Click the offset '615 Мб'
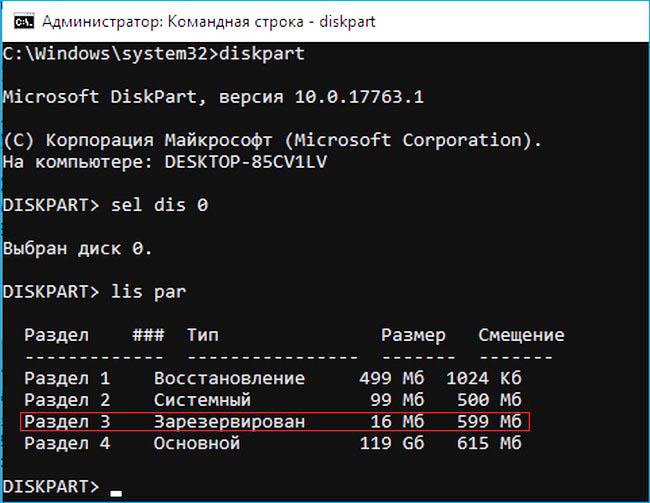This screenshot has width=650, height=503. 489,443
